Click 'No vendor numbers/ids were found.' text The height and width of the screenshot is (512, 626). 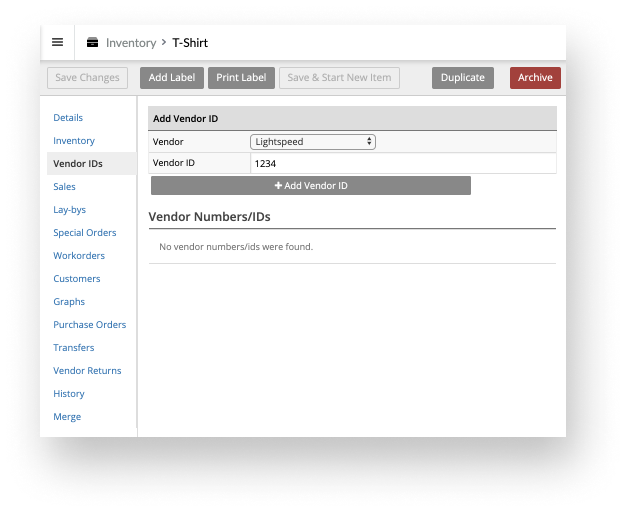tap(236, 247)
